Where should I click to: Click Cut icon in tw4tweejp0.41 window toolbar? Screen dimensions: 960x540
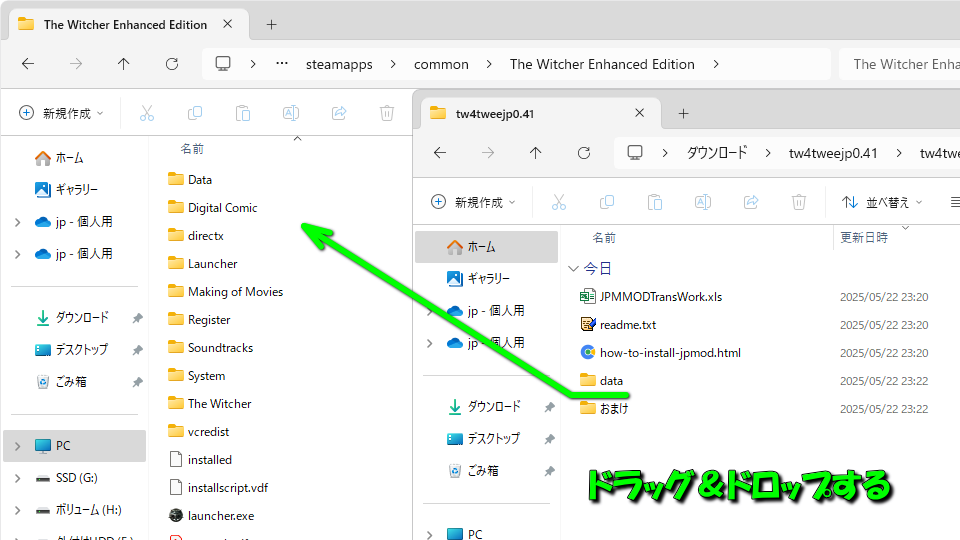559,202
